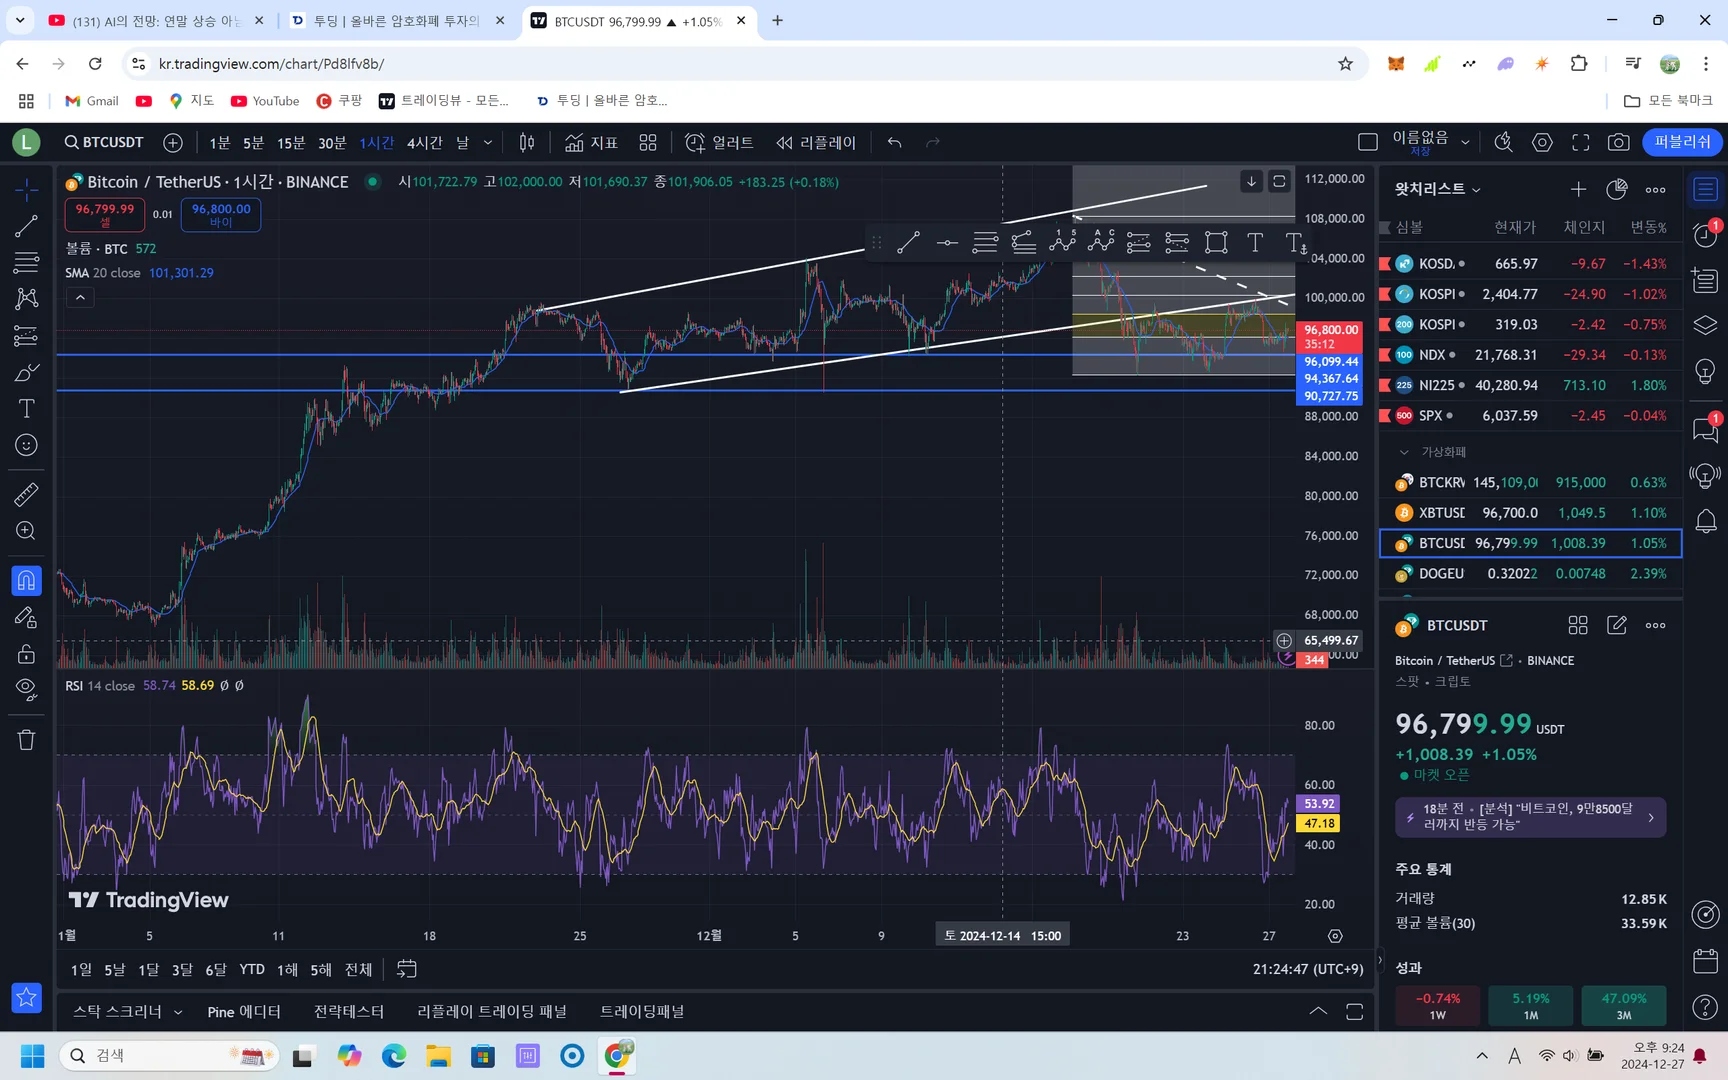
Task: Toggle keep-drawing lock pencil mode
Action: click(x=26, y=618)
